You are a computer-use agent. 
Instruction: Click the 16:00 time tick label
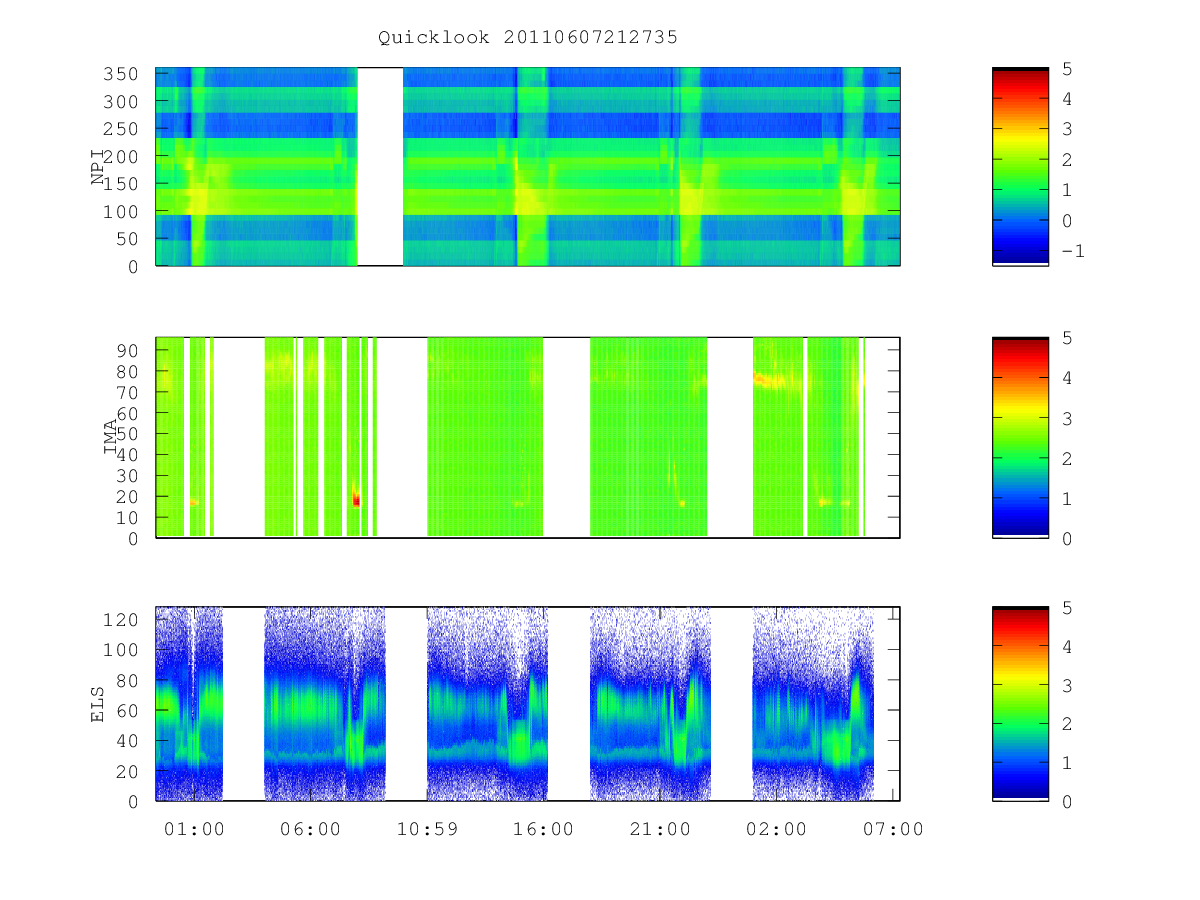[x=543, y=829]
